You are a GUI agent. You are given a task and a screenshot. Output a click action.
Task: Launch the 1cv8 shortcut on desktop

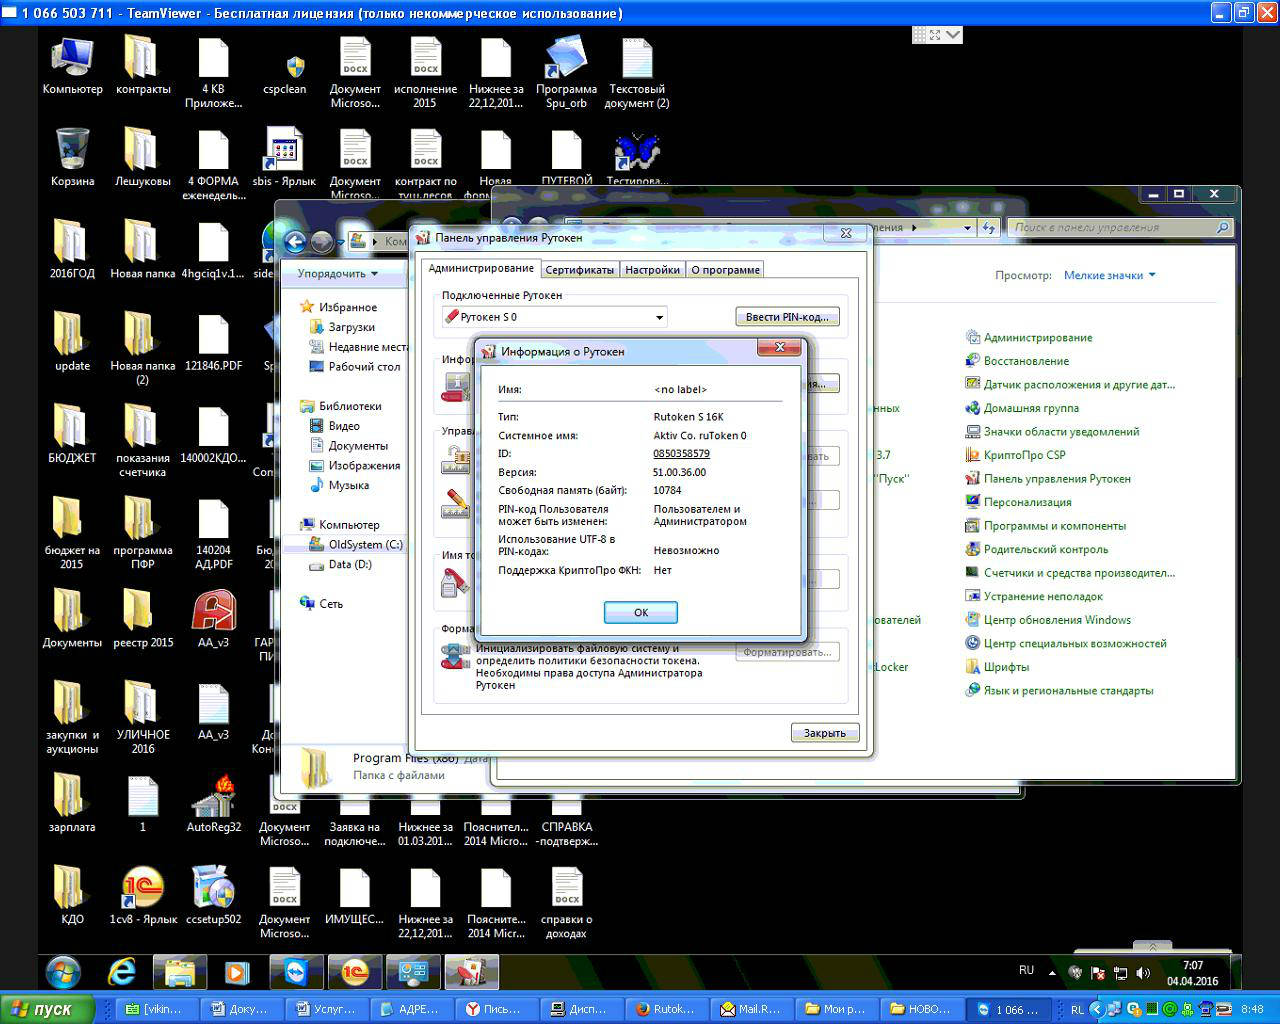coord(143,895)
